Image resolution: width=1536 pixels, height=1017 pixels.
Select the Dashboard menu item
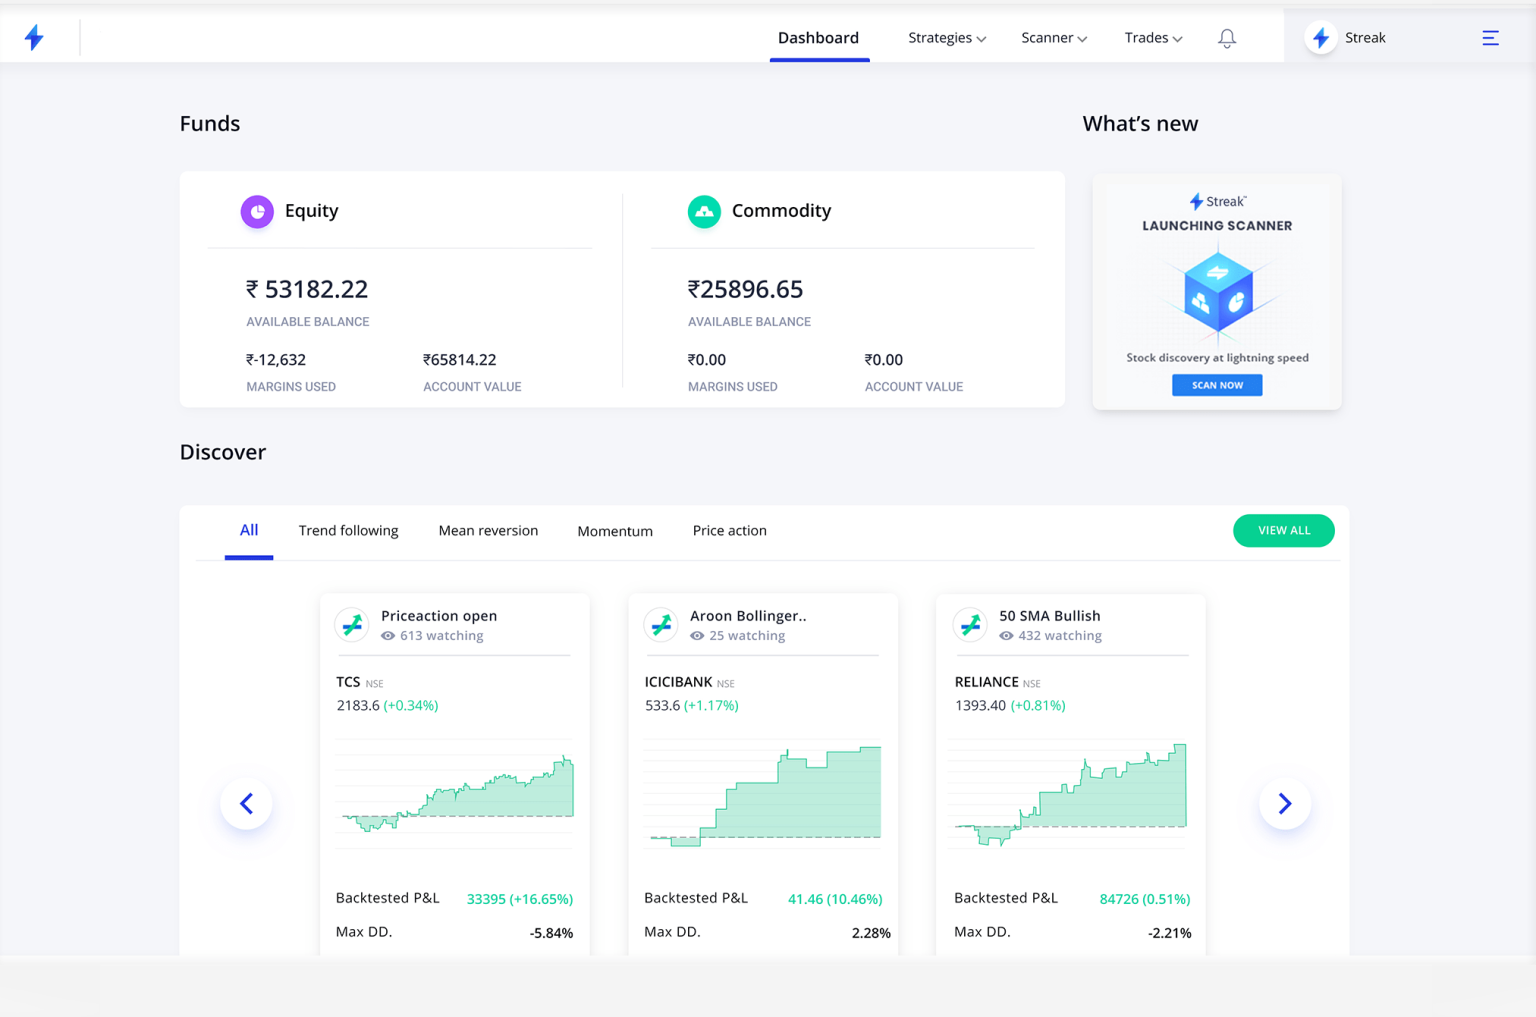(818, 37)
